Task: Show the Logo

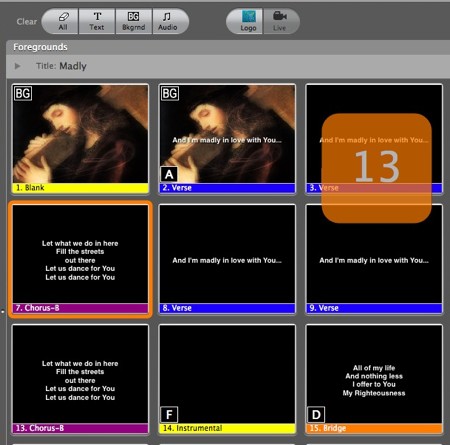Action: (245, 21)
